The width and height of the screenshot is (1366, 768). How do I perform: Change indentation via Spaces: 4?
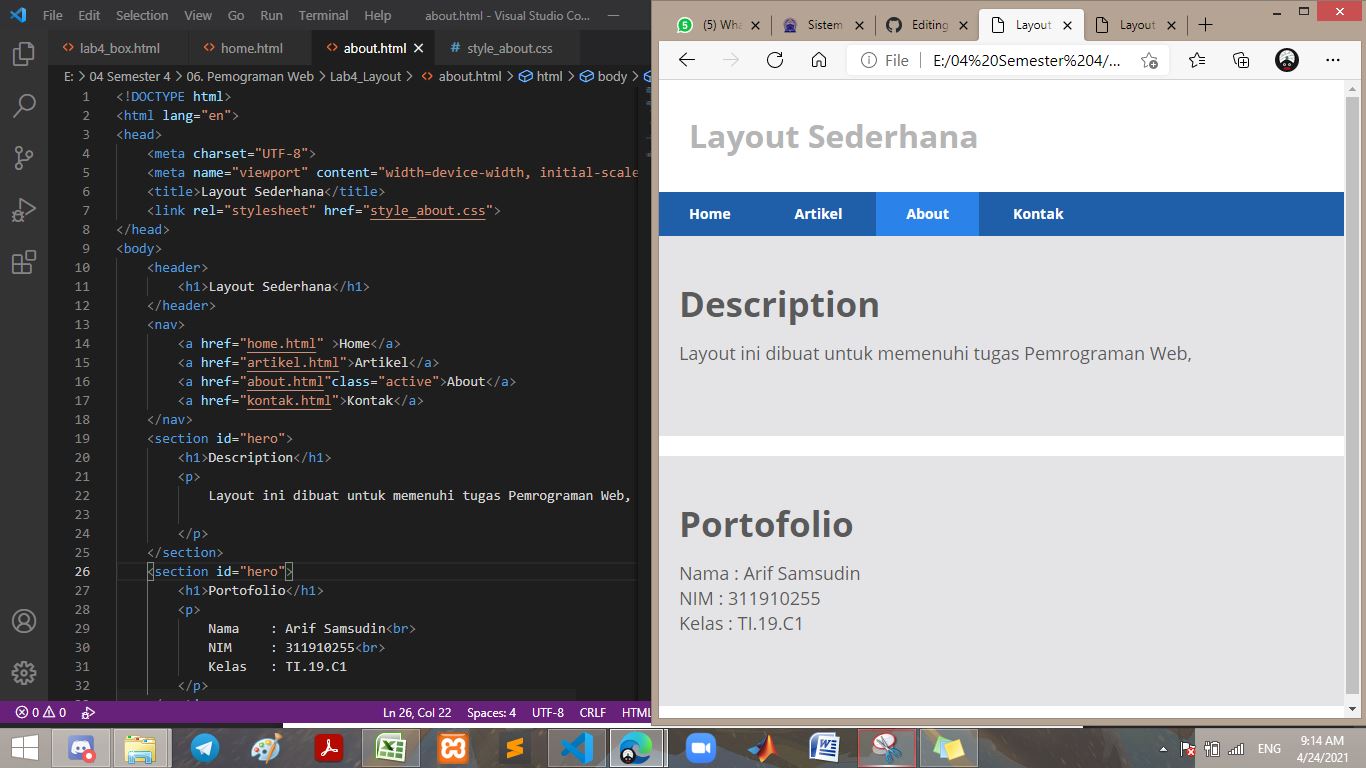pos(491,713)
